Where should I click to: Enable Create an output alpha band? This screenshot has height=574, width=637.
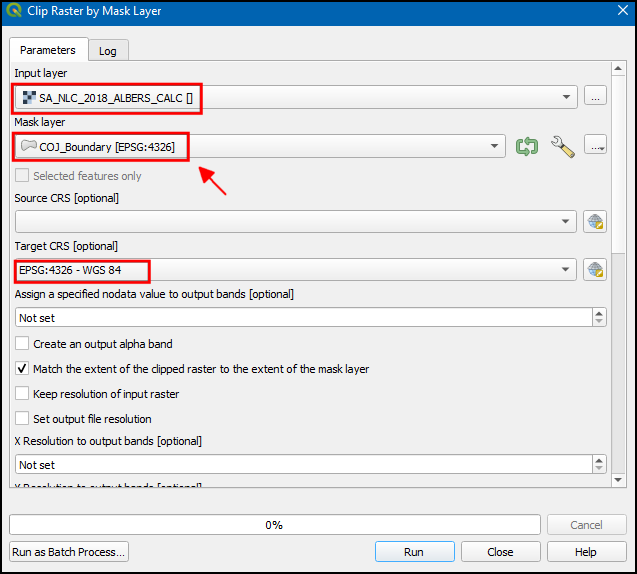pyautogui.click(x=23, y=344)
